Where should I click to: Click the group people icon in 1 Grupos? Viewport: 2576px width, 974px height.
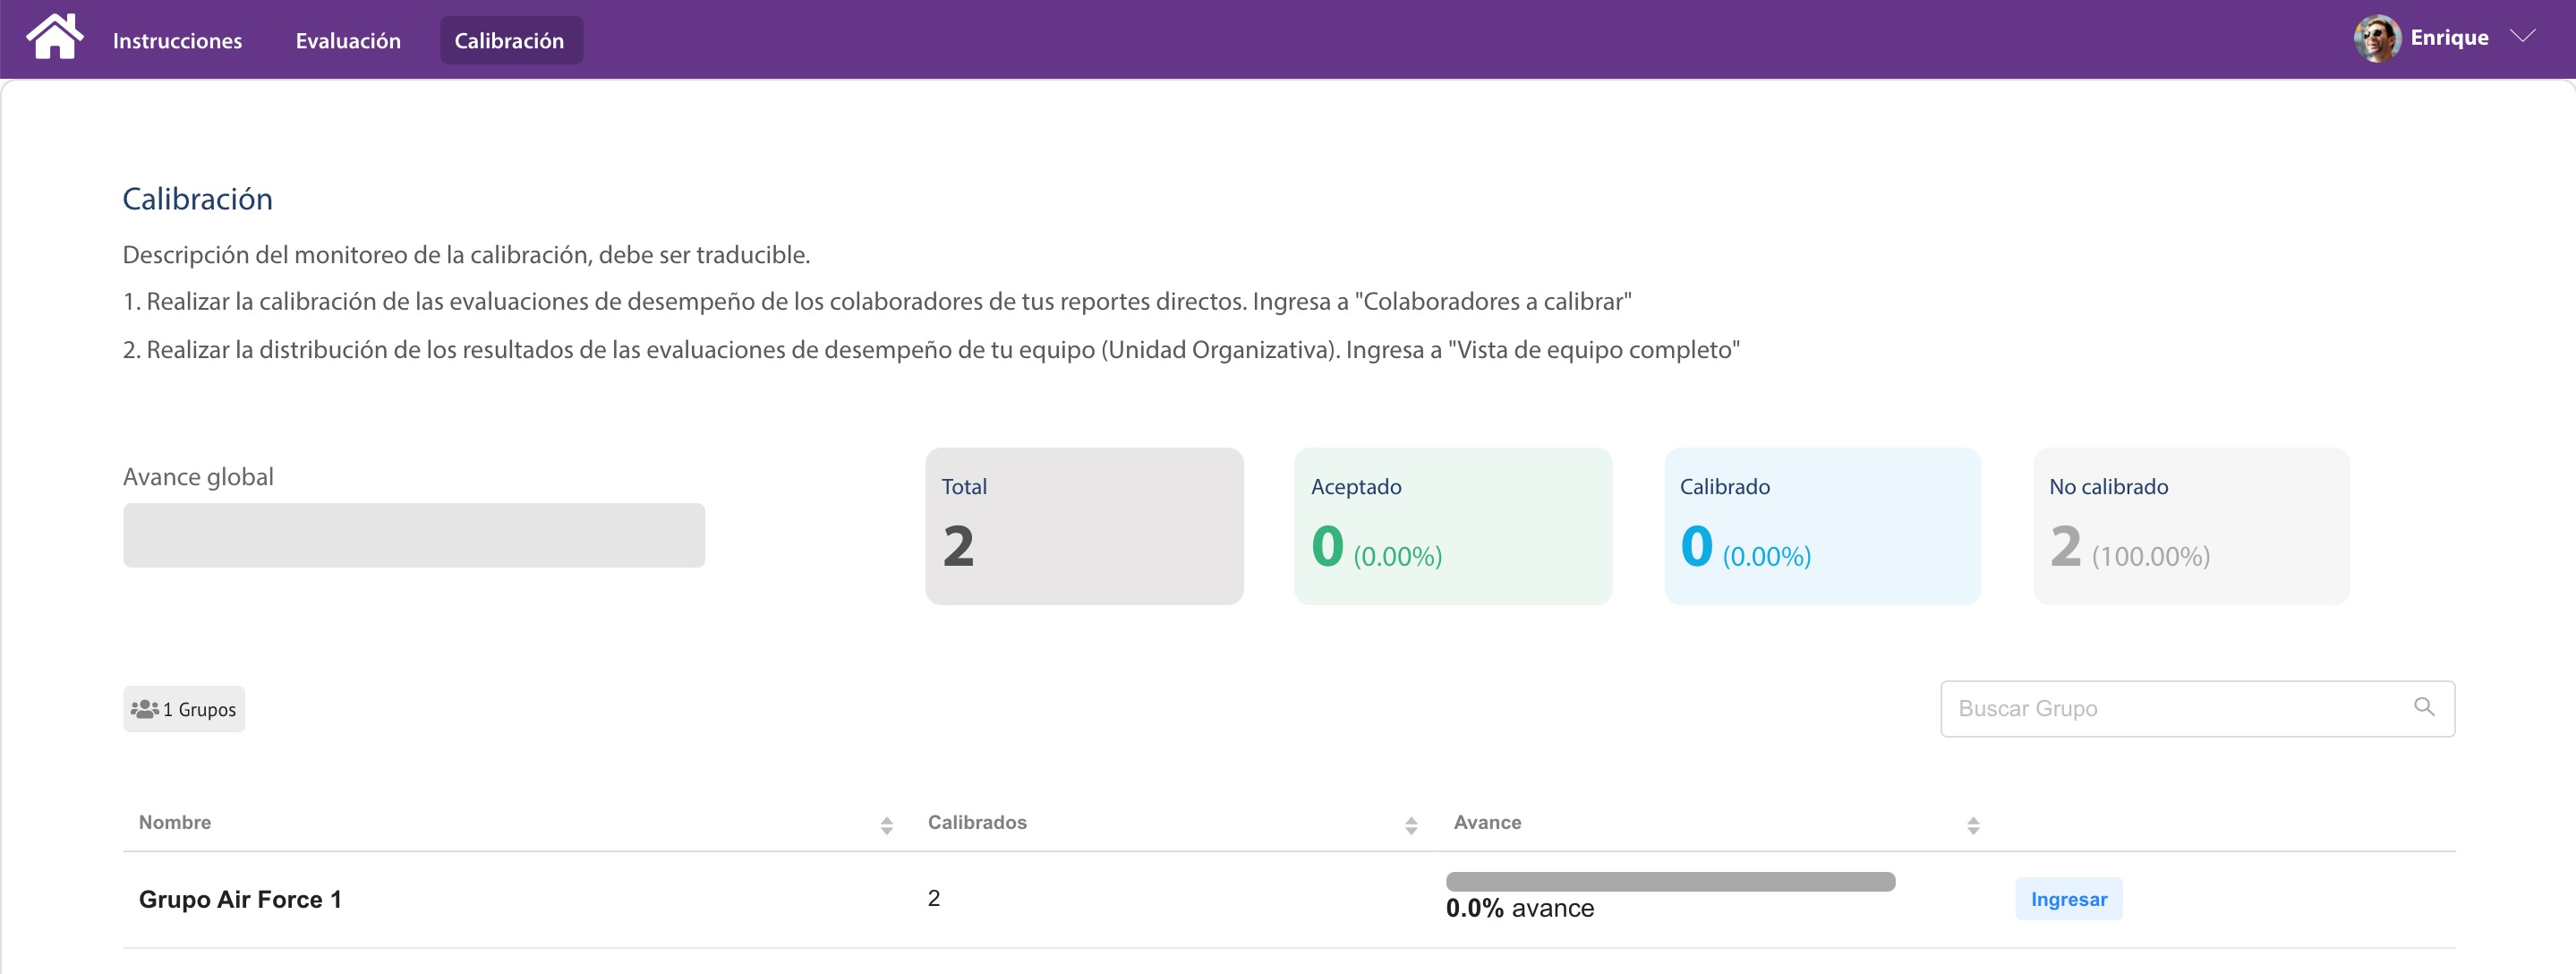tap(144, 709)
